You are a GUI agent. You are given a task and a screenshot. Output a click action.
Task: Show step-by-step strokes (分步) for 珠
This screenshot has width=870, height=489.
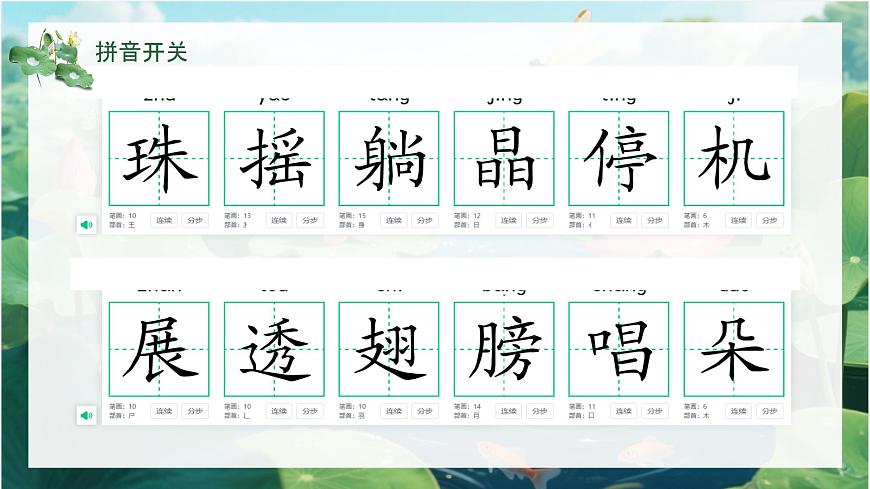pyautogui.click(x=195, y=220)
